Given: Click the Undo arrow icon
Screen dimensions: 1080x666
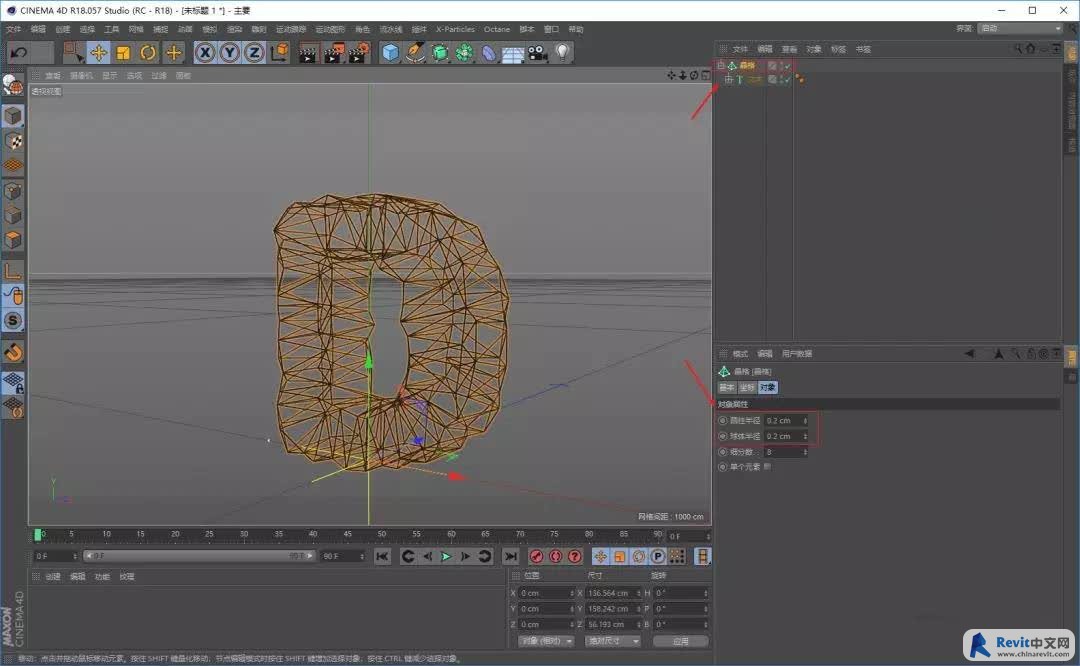Looking at the screenshot, I should (19, 52).
